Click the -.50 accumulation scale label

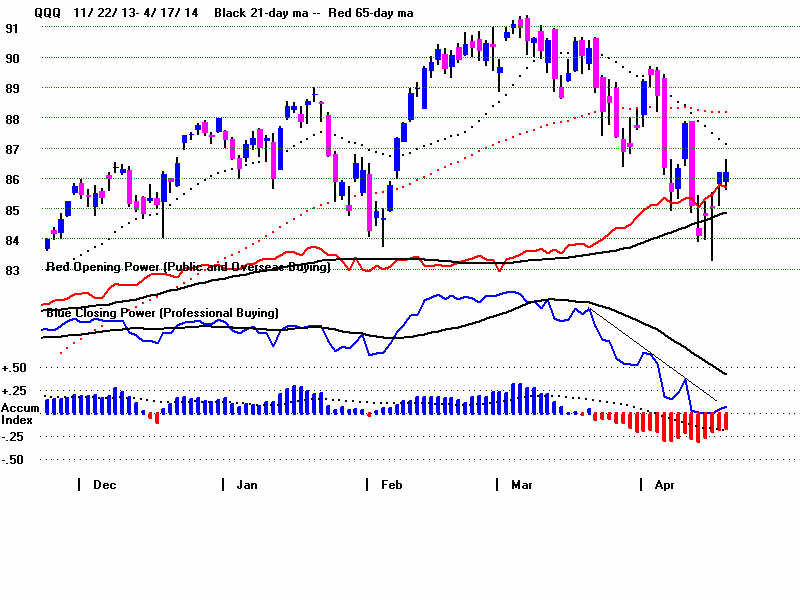tap(14, 460)
